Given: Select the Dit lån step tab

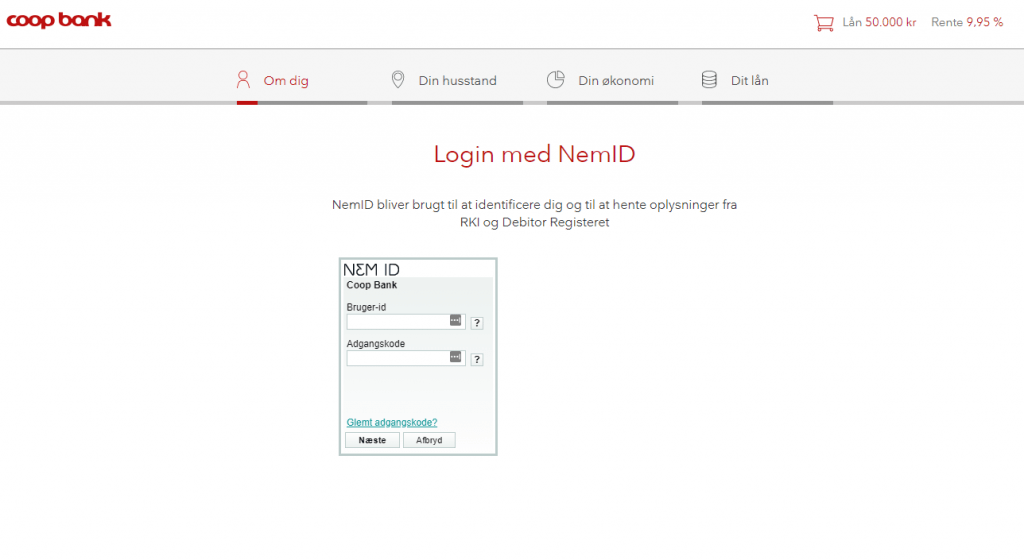Looking at the screenshot, I should pyautogui.click(x=767, y=81).
